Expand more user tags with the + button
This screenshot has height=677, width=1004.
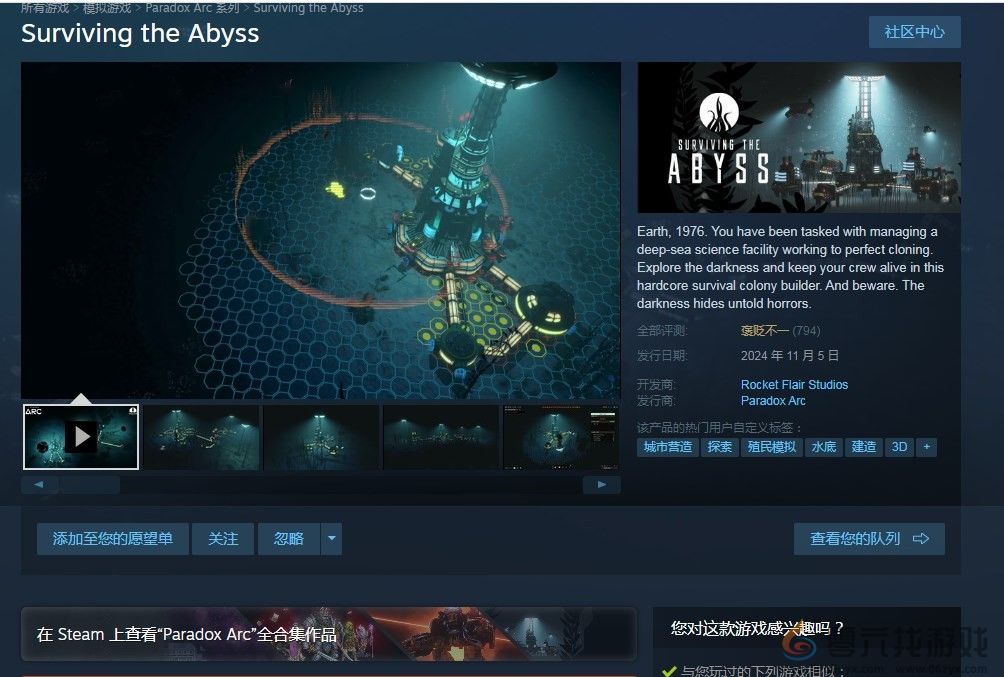pyautogui.click(x=926, y=447)
